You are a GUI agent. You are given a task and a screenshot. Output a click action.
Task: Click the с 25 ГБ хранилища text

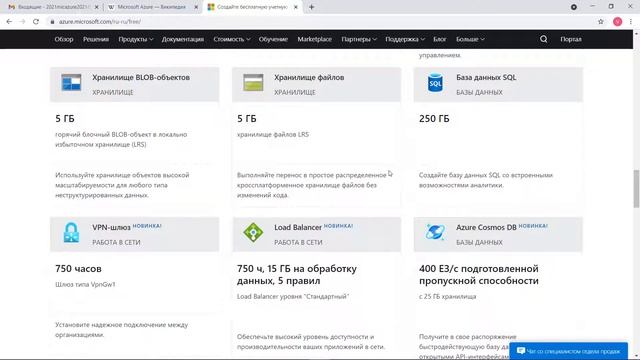click(x=447, y=296)
